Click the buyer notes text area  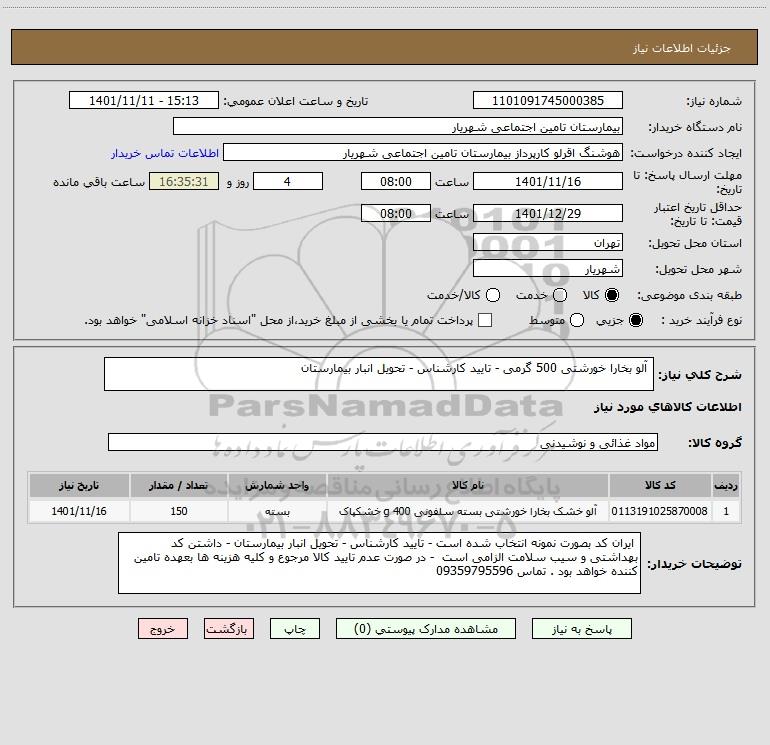(379, 563)
